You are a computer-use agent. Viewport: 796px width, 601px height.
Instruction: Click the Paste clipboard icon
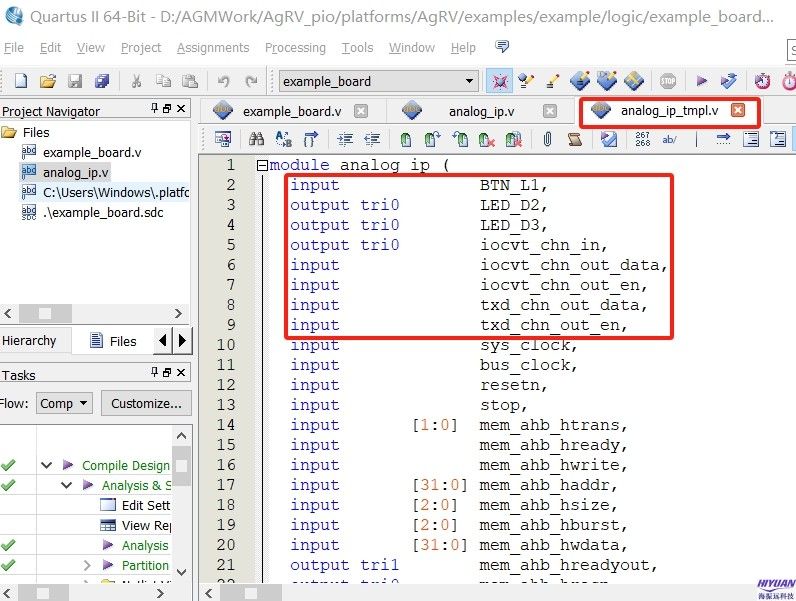[x=189, y=81]
